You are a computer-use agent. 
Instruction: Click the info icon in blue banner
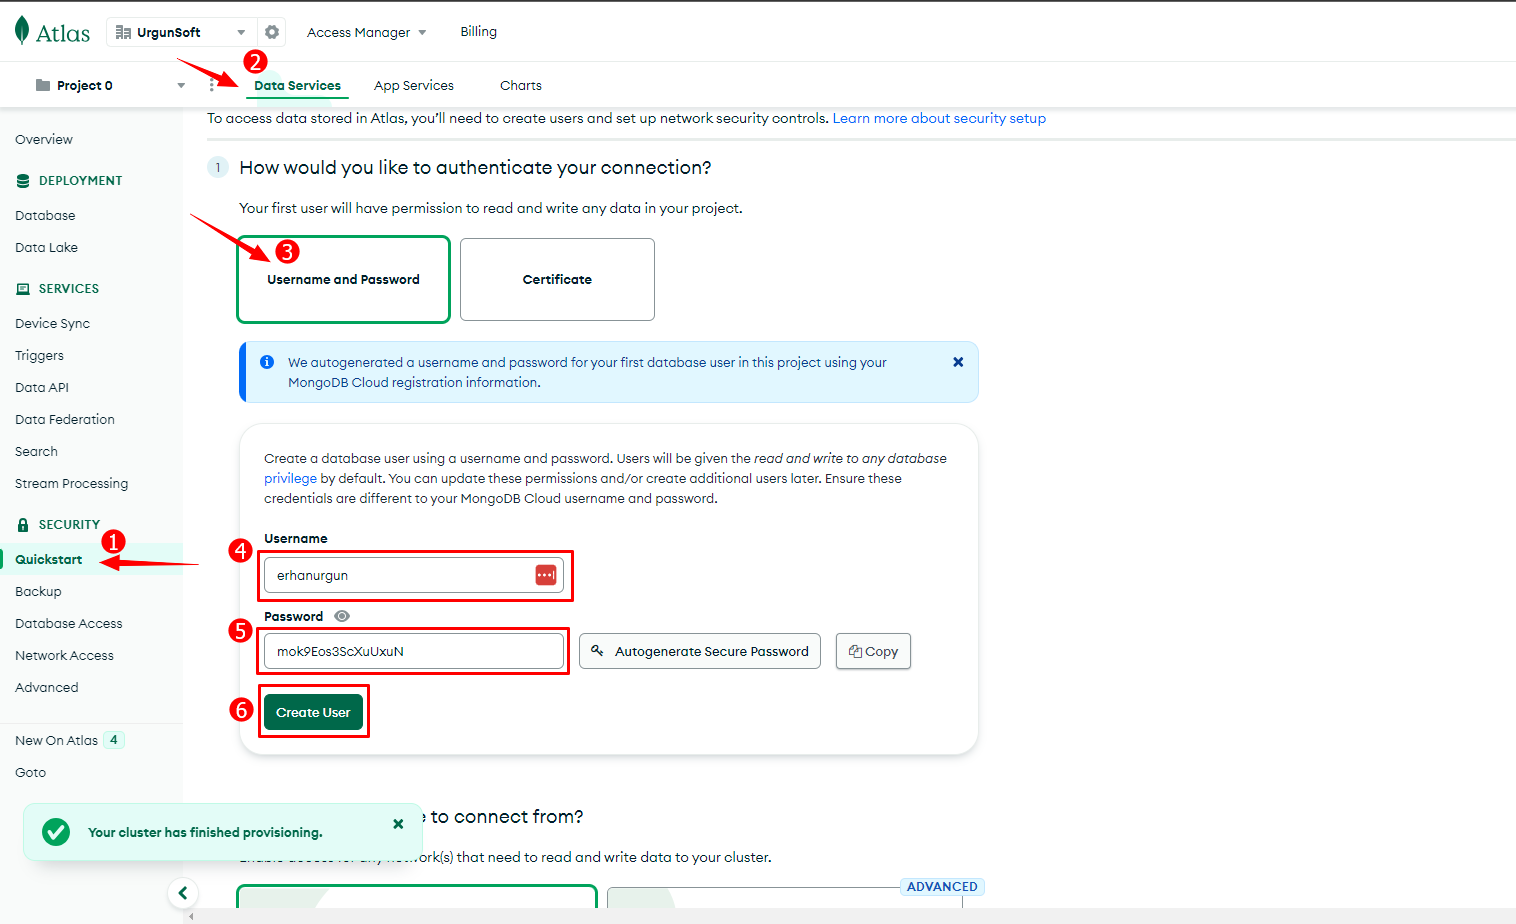(x=267, y=362)
